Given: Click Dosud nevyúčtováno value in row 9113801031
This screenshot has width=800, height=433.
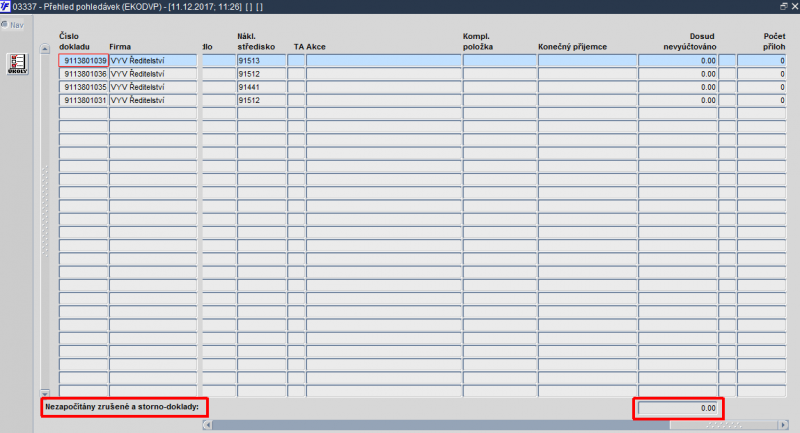Looking at the screenshot, I should click(x=678, y=100).
